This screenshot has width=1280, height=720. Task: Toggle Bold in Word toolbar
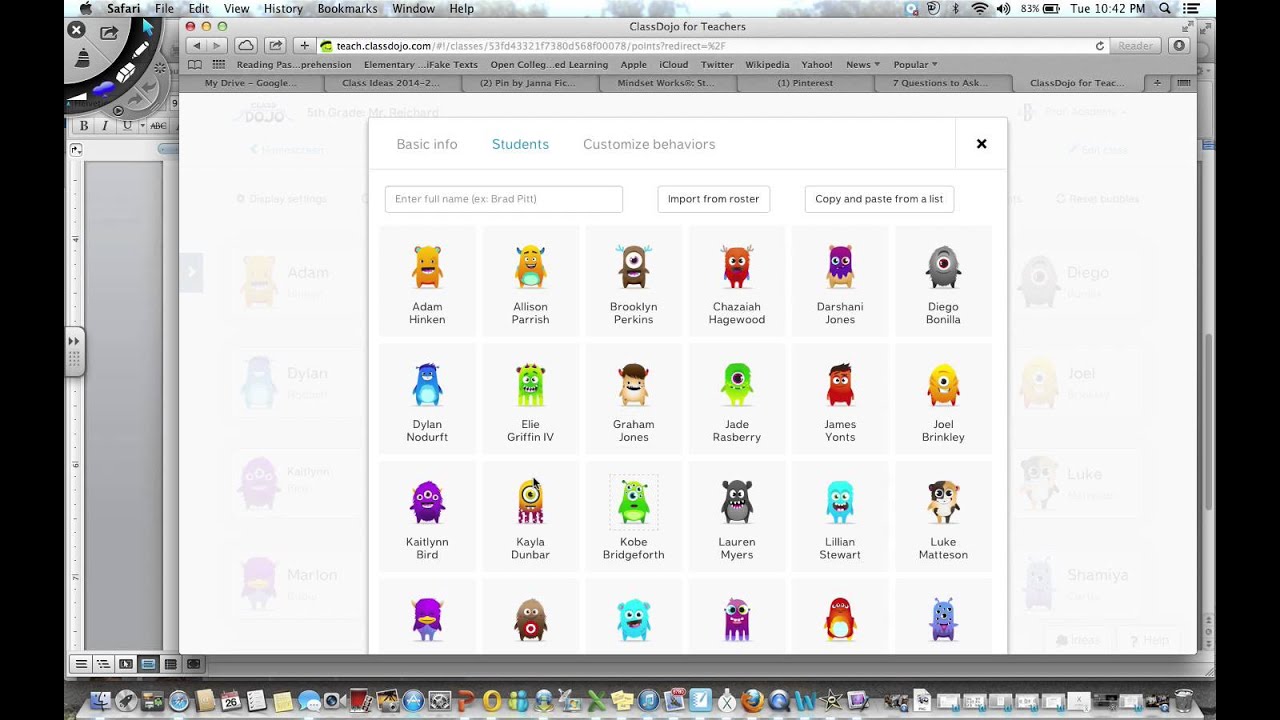(x=84, y=126)
